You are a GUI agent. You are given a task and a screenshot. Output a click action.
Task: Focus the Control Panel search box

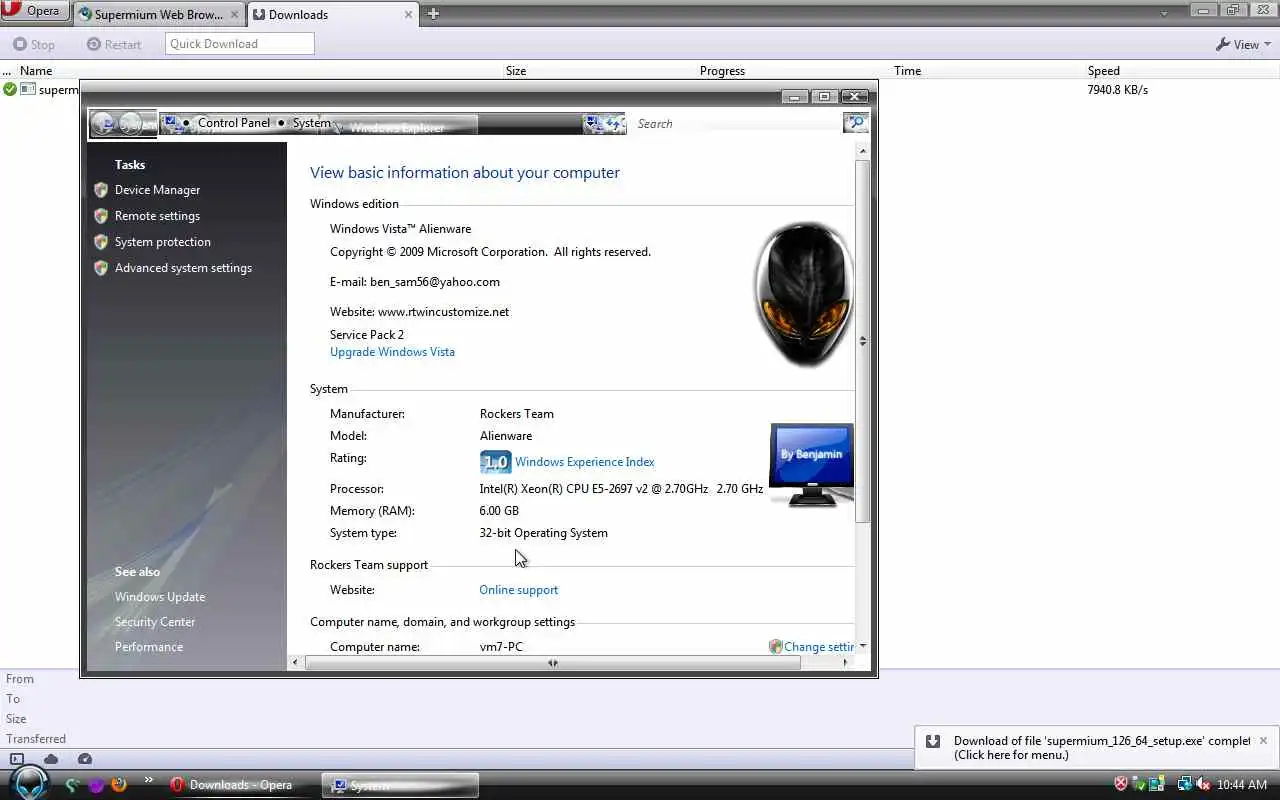737,124
